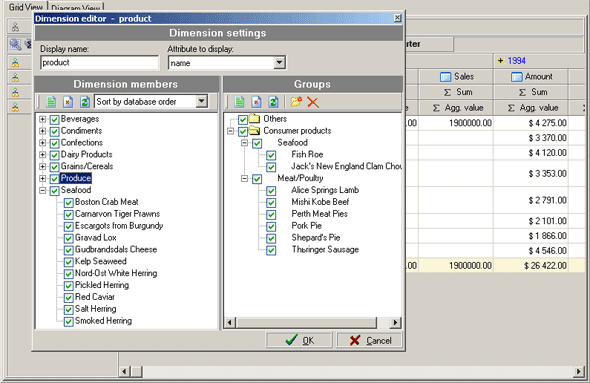The width and height of the screenshot is (590, 383).
Task: Click the Cancel button
Action: click(x=370, y=340)
